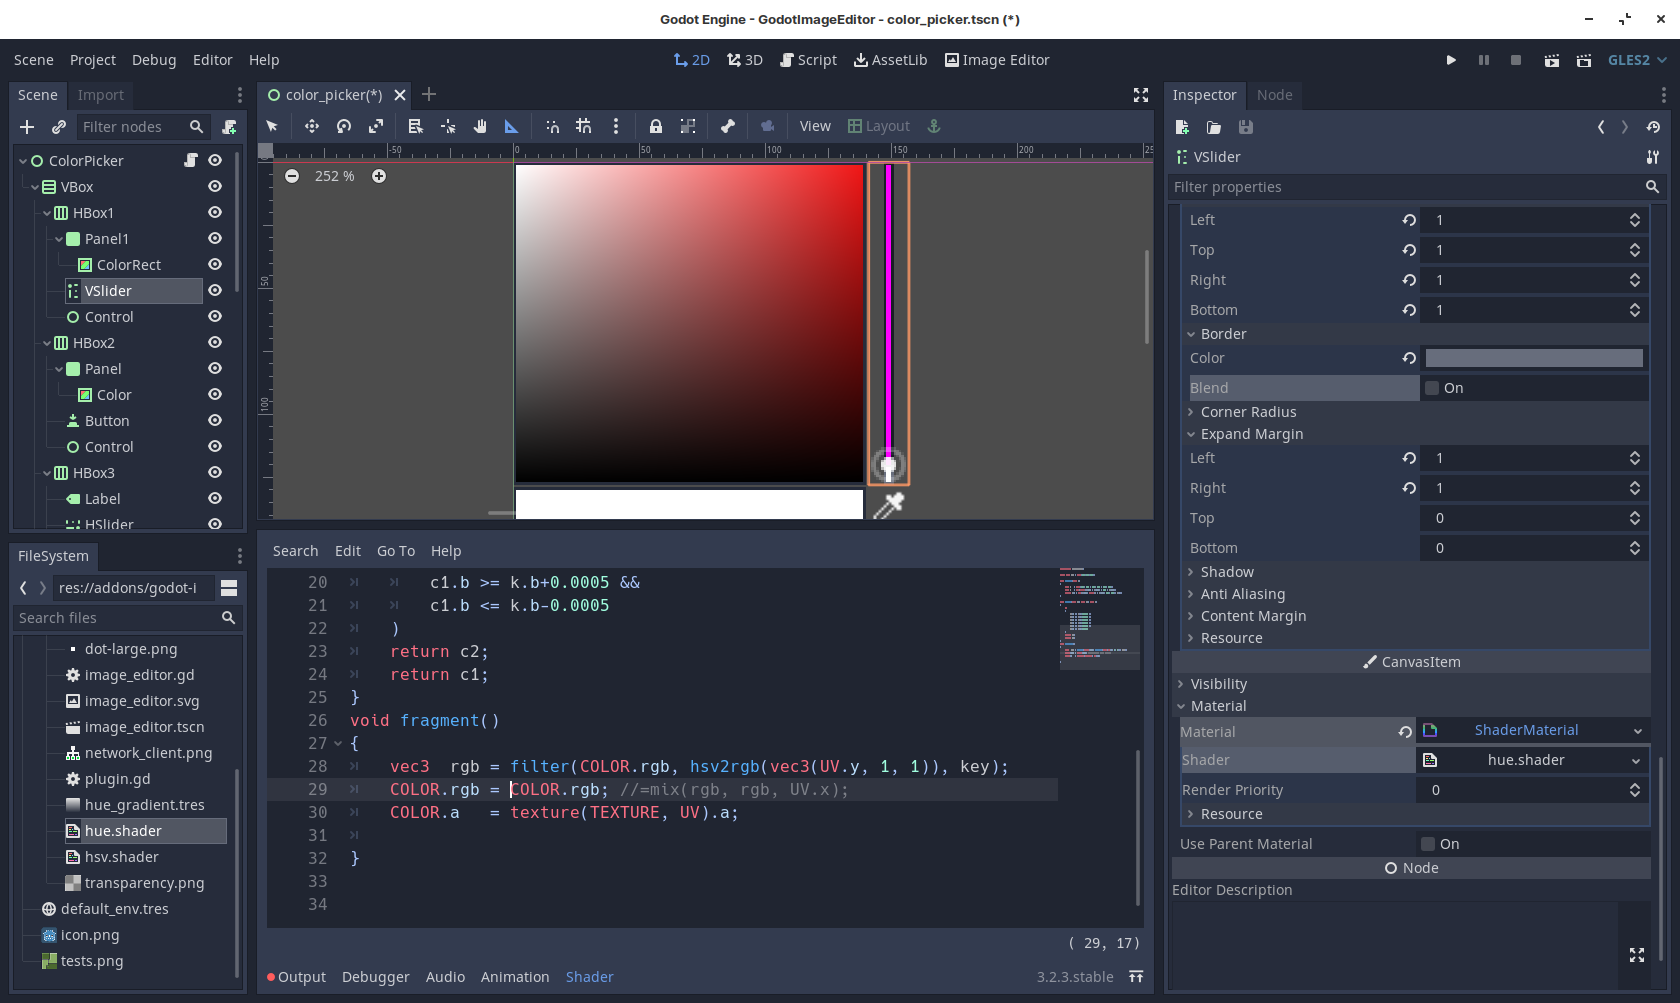Hide the ColorRect node
1680x1003 pixels.
pos(215,264)
